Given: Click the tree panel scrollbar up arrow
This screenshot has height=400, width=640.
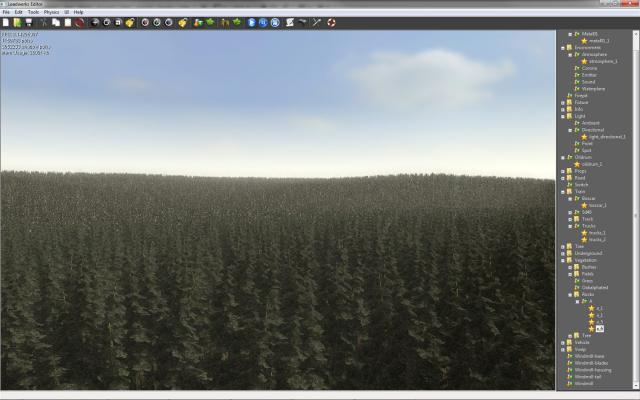Looking at the screenshot, I should [636, 34].
